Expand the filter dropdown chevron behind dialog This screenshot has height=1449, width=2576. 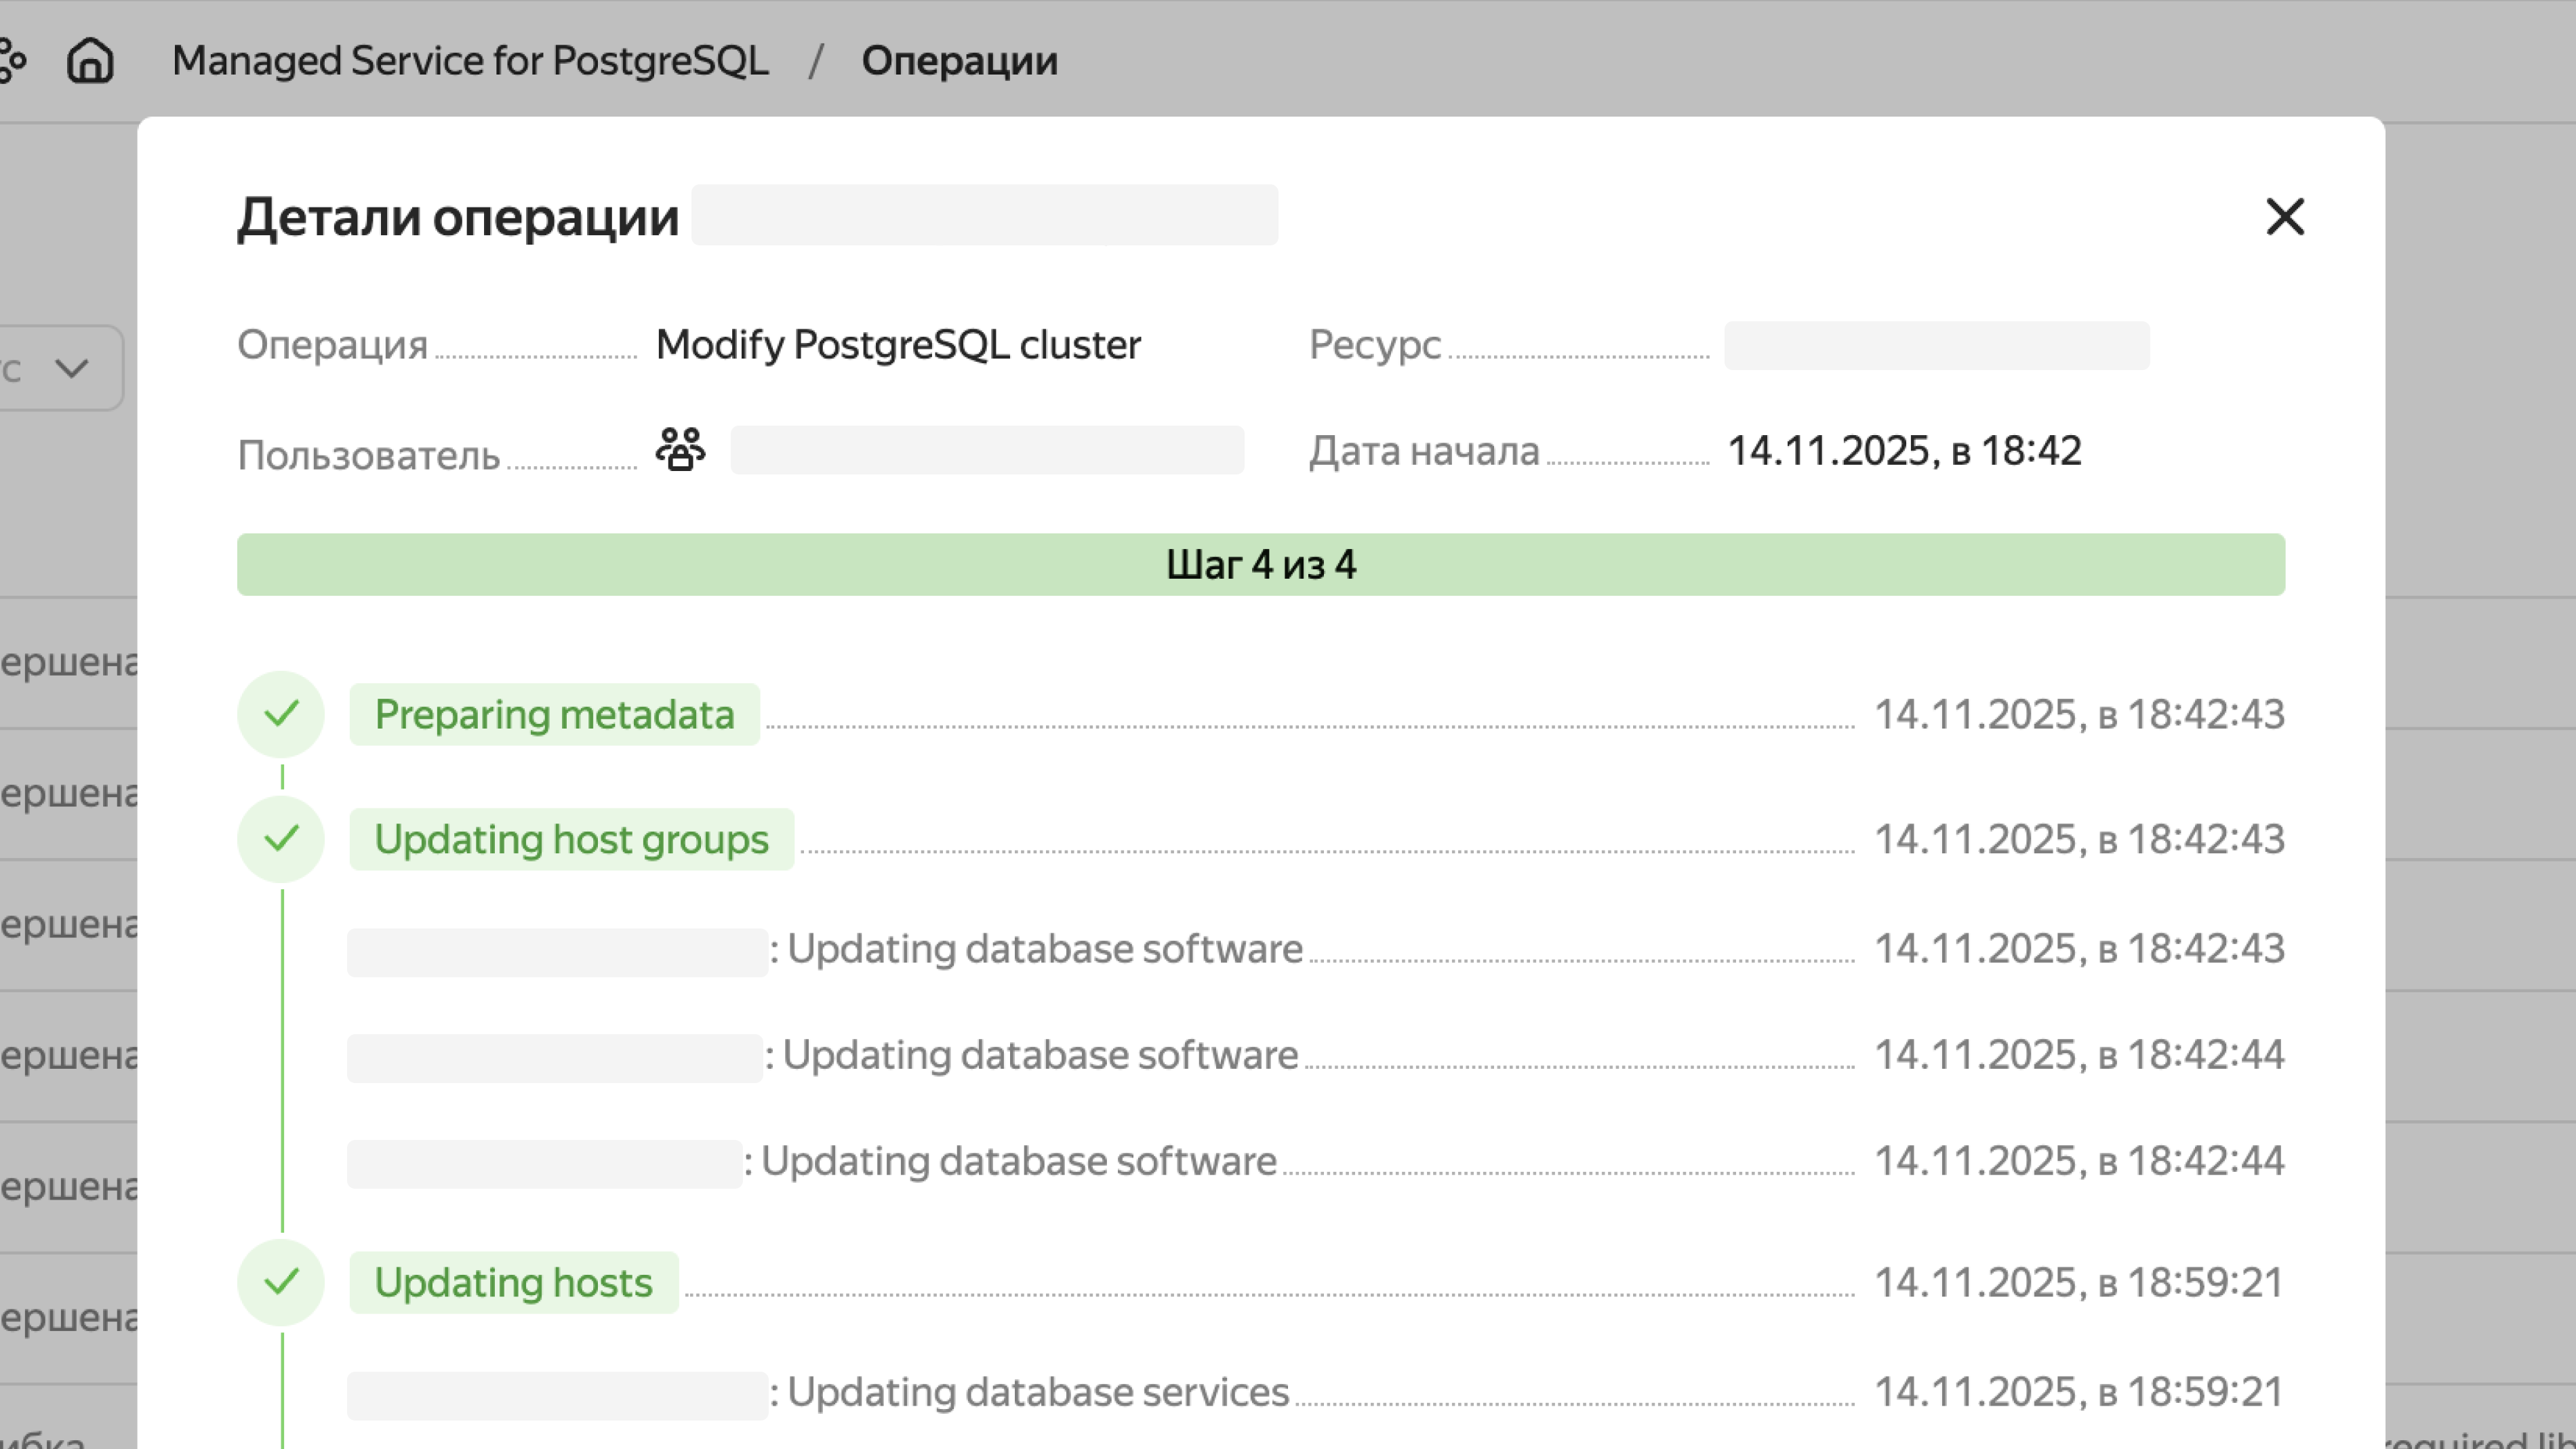coord(72,368)
